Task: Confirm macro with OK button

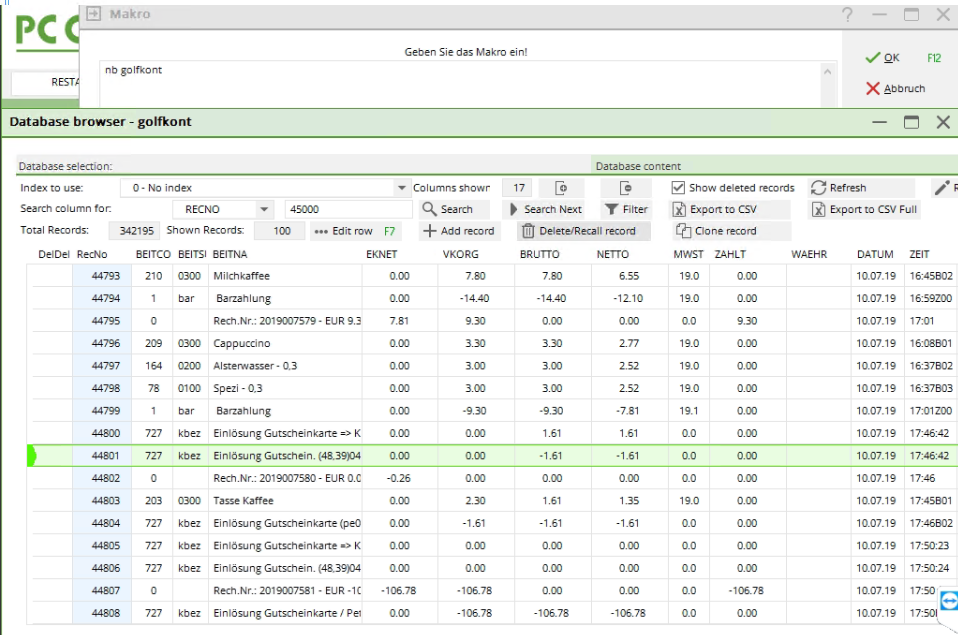Action: (x=883, y=58)
